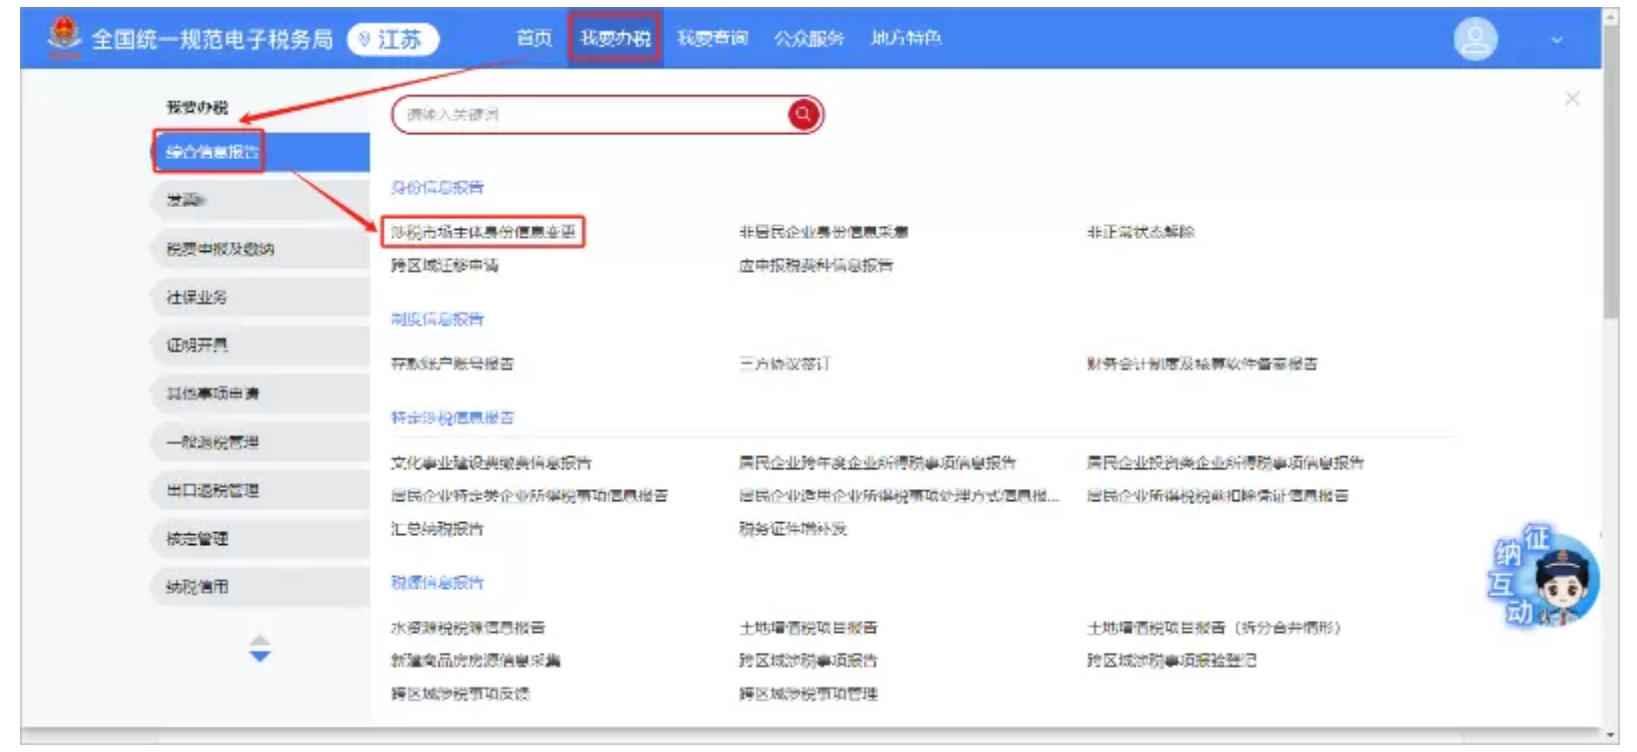Open 应申报税费种信息报告 link
The image size is (1637, 752).
click(x=816, y=265)
